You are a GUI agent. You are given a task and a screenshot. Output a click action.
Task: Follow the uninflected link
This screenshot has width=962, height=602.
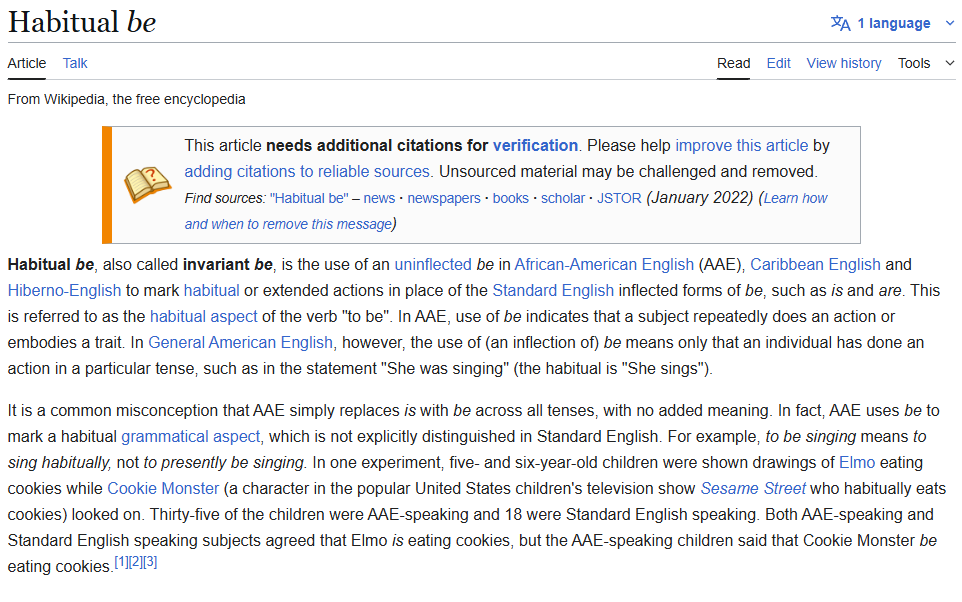[433, 264]
